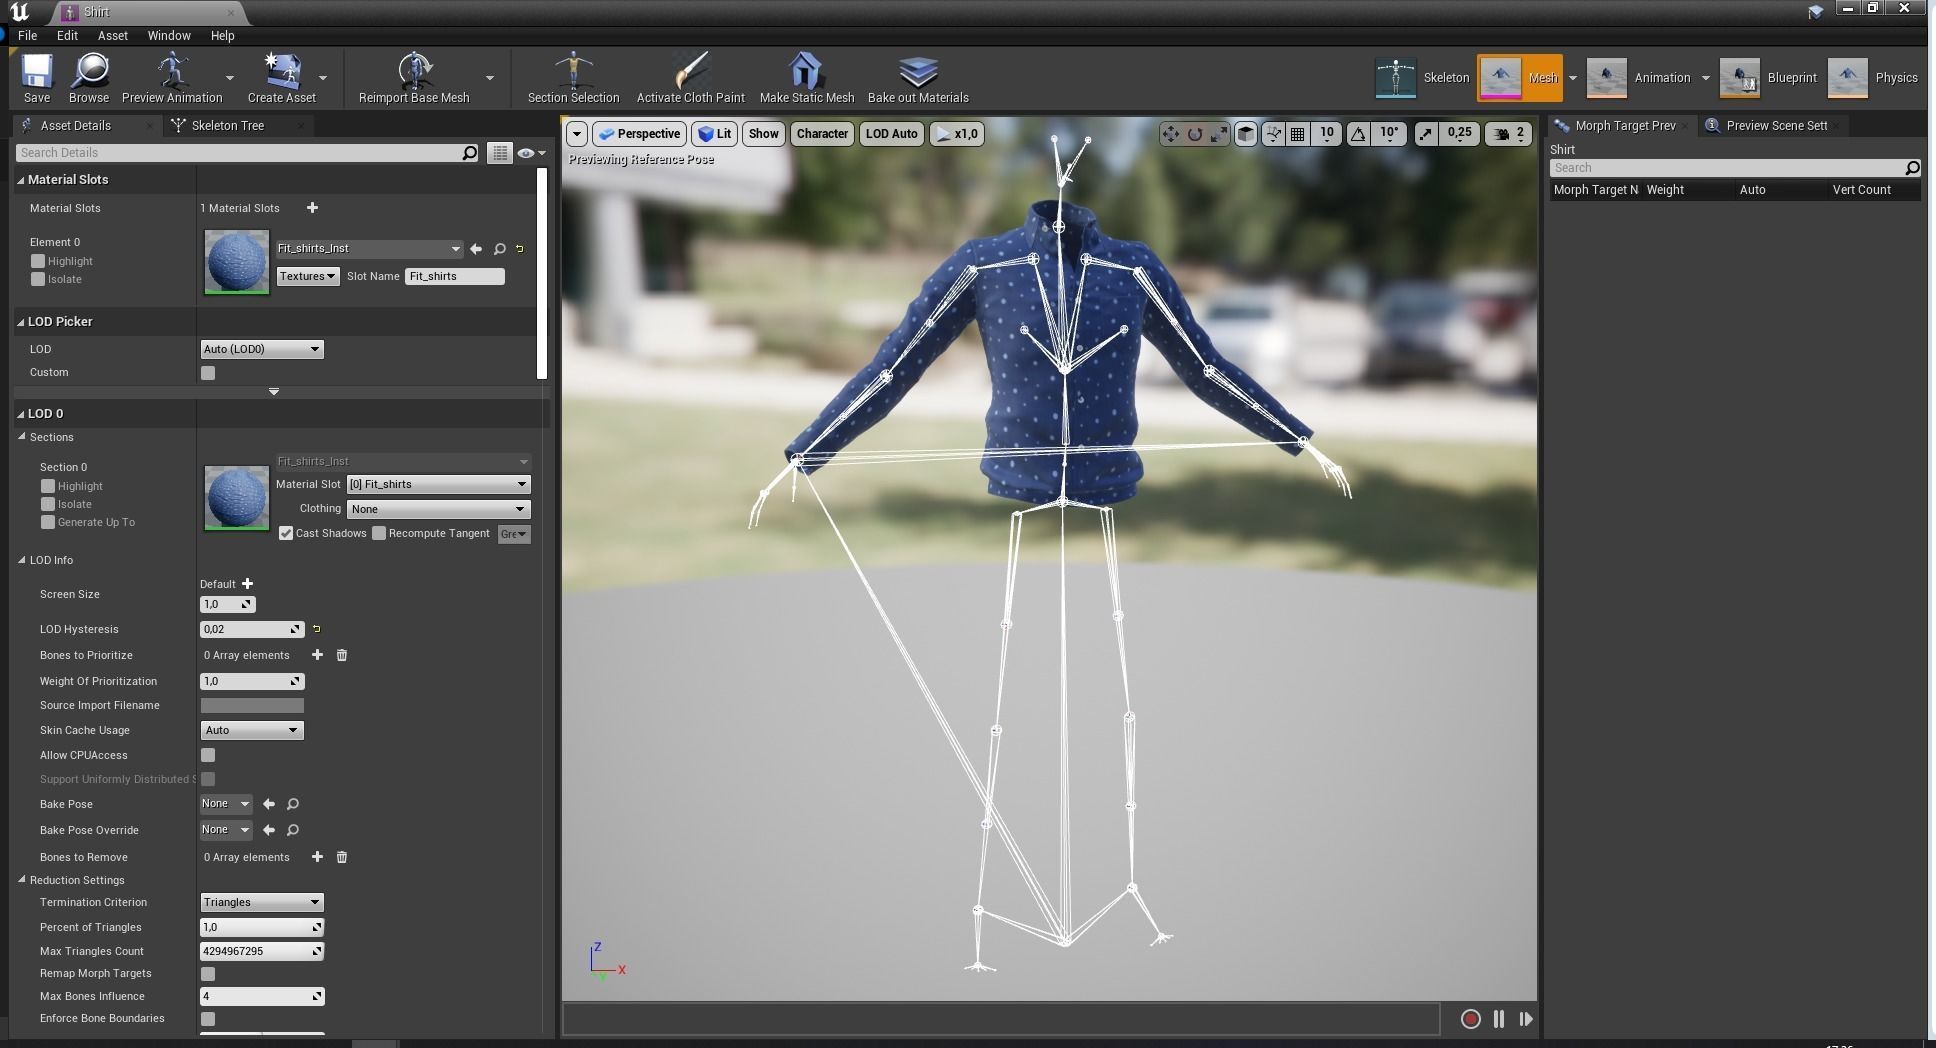Open Character viewport menu
This screenshot has height=1048, width=1936.
[x=822, y=134]
